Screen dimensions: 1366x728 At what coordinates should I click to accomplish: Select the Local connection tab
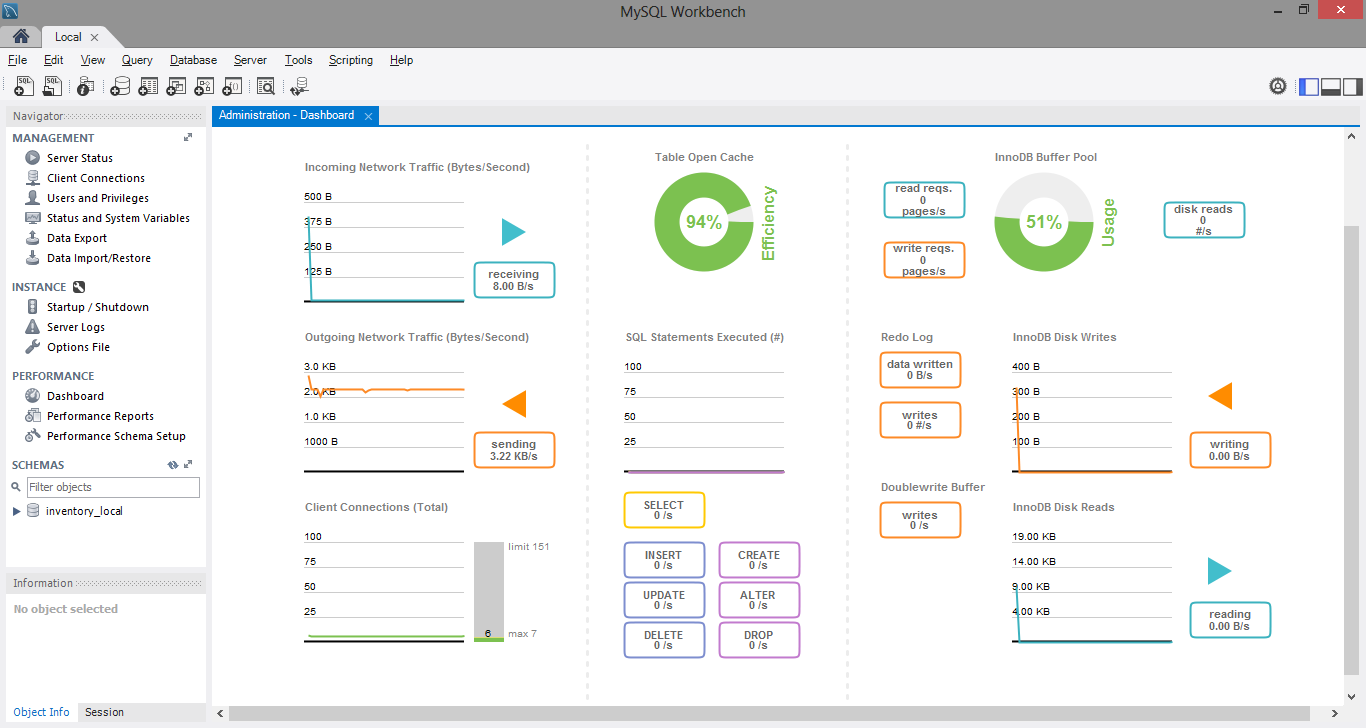click(68, 37)
